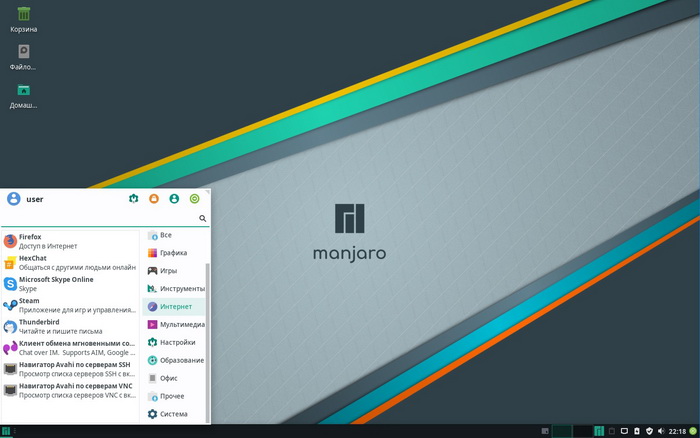Viewport: 700px width, 438px height.
Task: Select the Настройки category
Action: (174, 342)
